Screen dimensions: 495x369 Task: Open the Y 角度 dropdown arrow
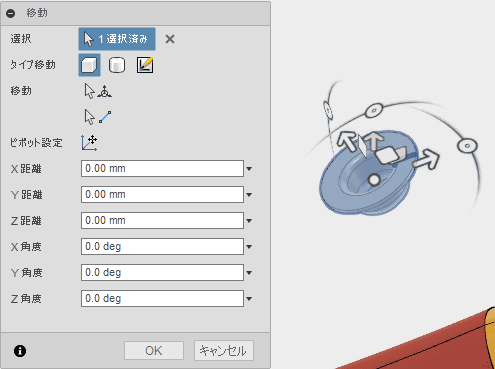click(x=249, y=273)
